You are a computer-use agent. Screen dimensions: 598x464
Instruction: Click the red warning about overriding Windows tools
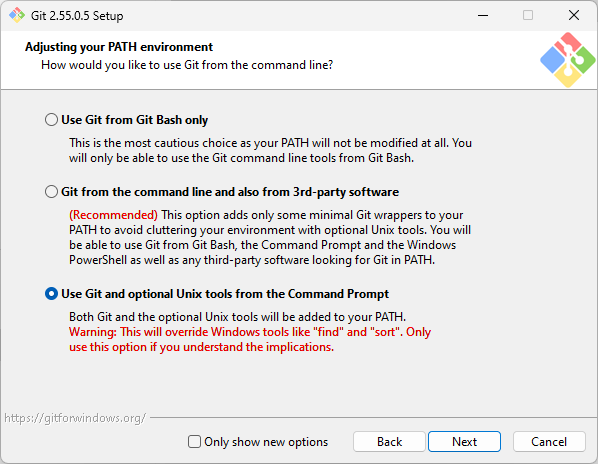[x=250, y=339]
